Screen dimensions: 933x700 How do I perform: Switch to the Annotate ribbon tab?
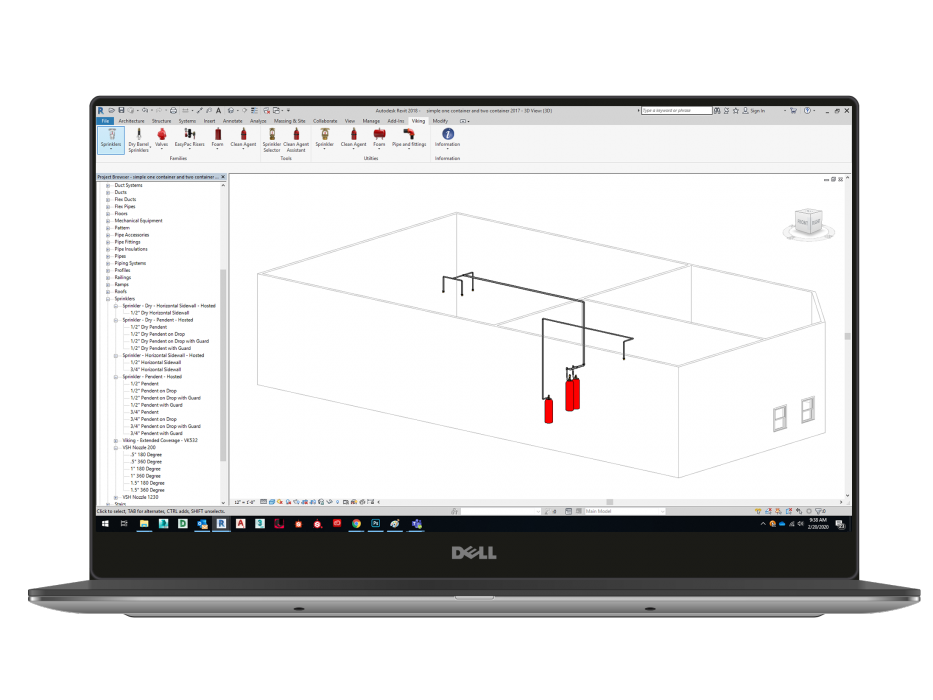[x=233, y=121]
